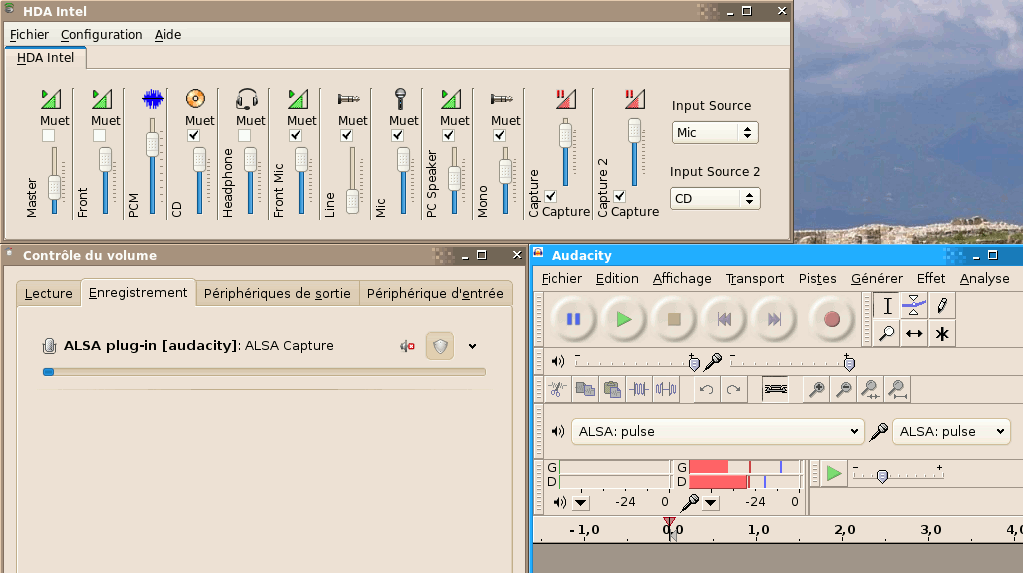Click the PCM waveform icon in HDA Intel
The height and width of the screenshot is (573, 1023).
[153, 99]
